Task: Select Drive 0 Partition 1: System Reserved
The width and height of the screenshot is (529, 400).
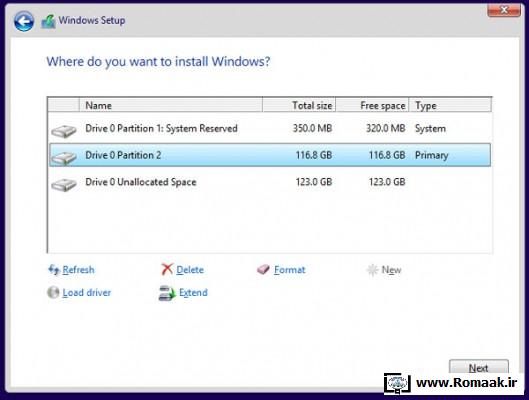Action: [x=270, y=128]
